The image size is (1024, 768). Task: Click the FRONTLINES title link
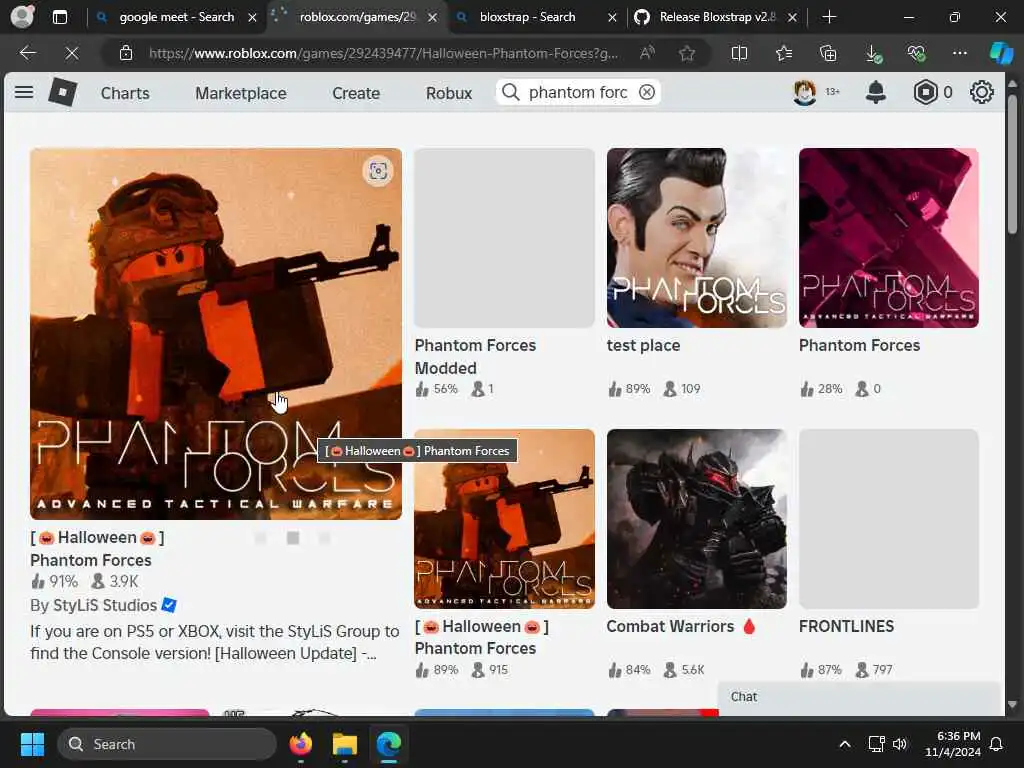click(846, 626)
